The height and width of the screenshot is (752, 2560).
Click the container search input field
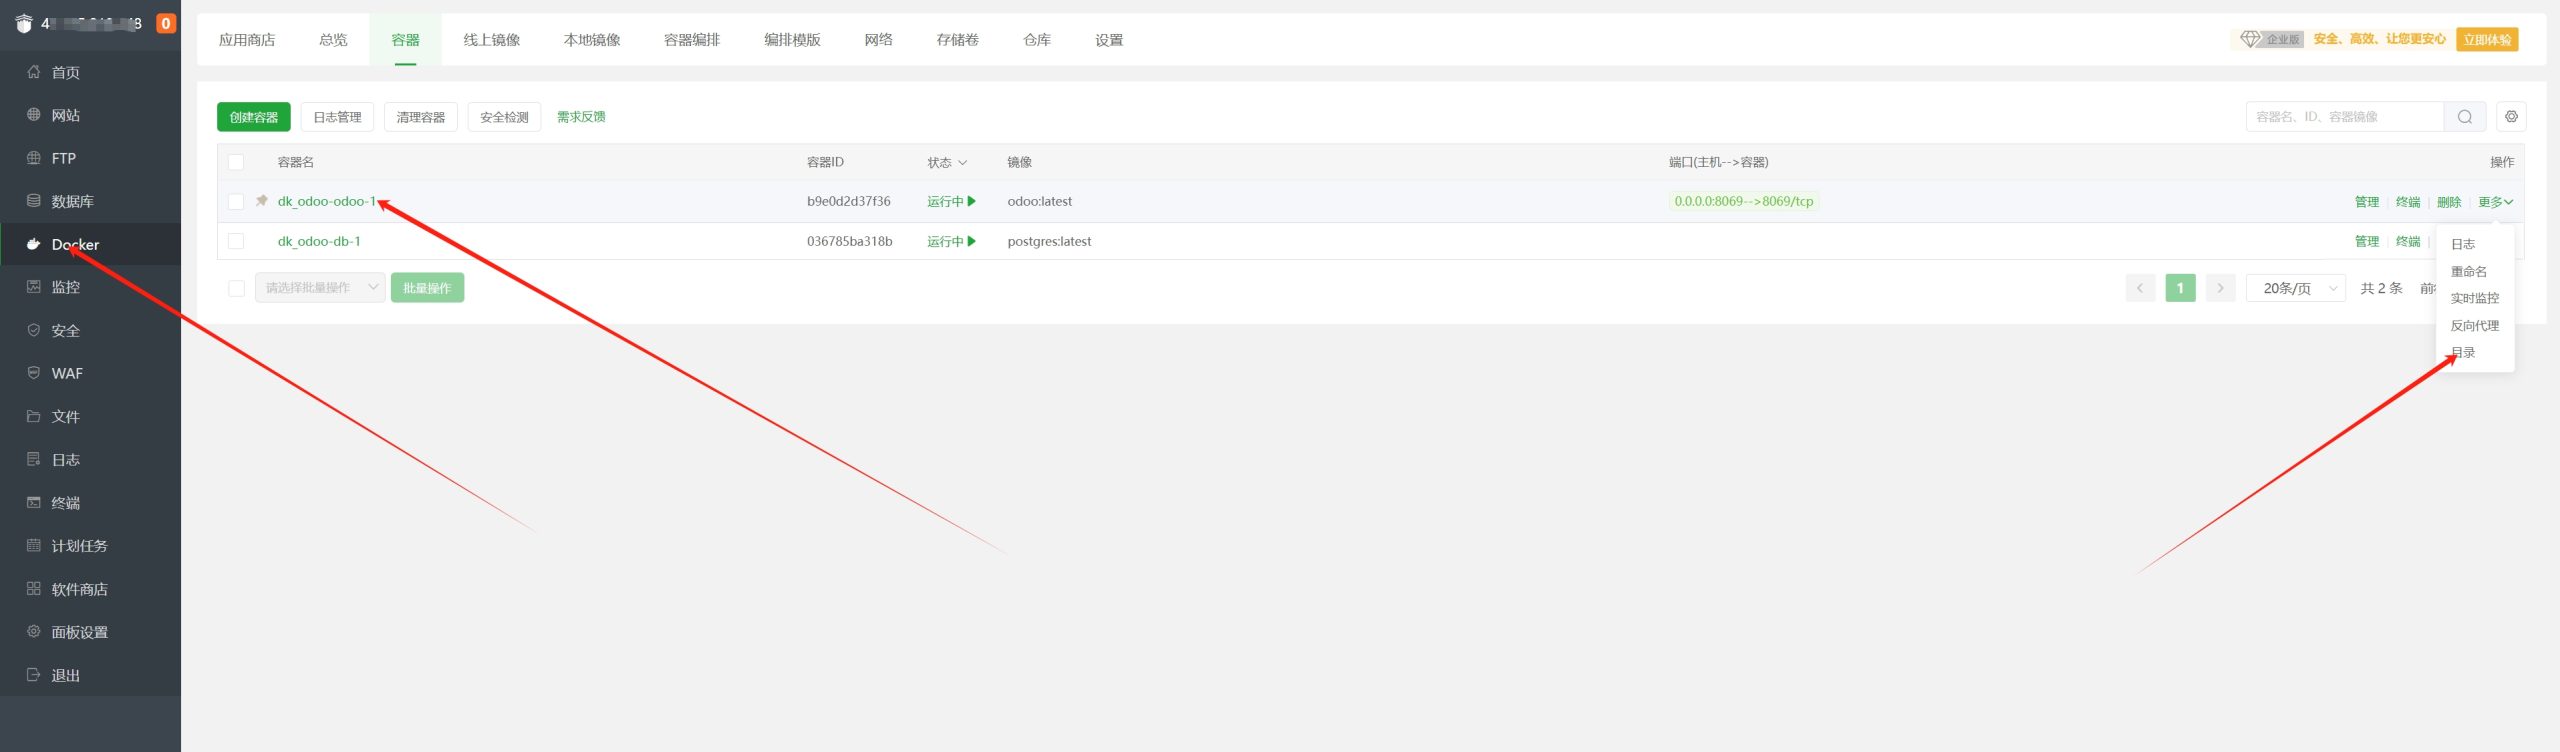2343,117
